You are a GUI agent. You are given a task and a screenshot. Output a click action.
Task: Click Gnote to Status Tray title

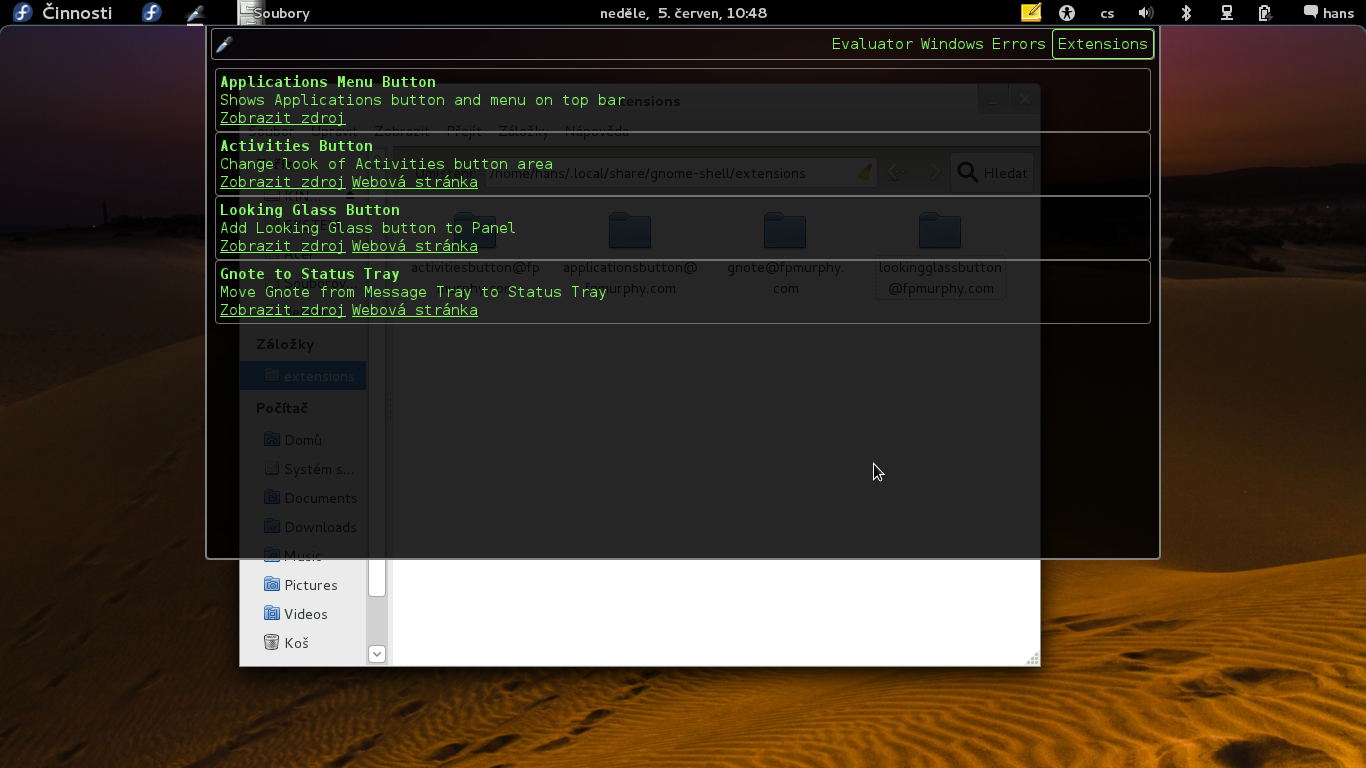[310, 274]
